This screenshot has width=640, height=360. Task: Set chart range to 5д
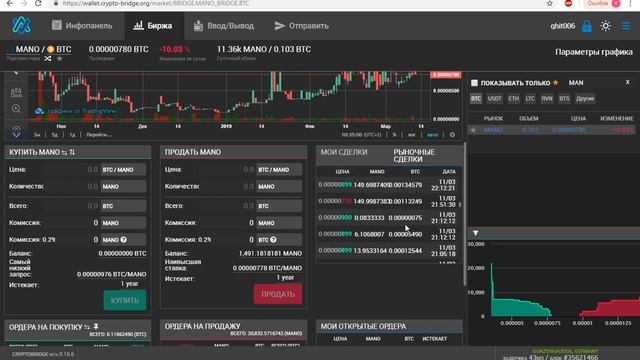pos(54,135)
